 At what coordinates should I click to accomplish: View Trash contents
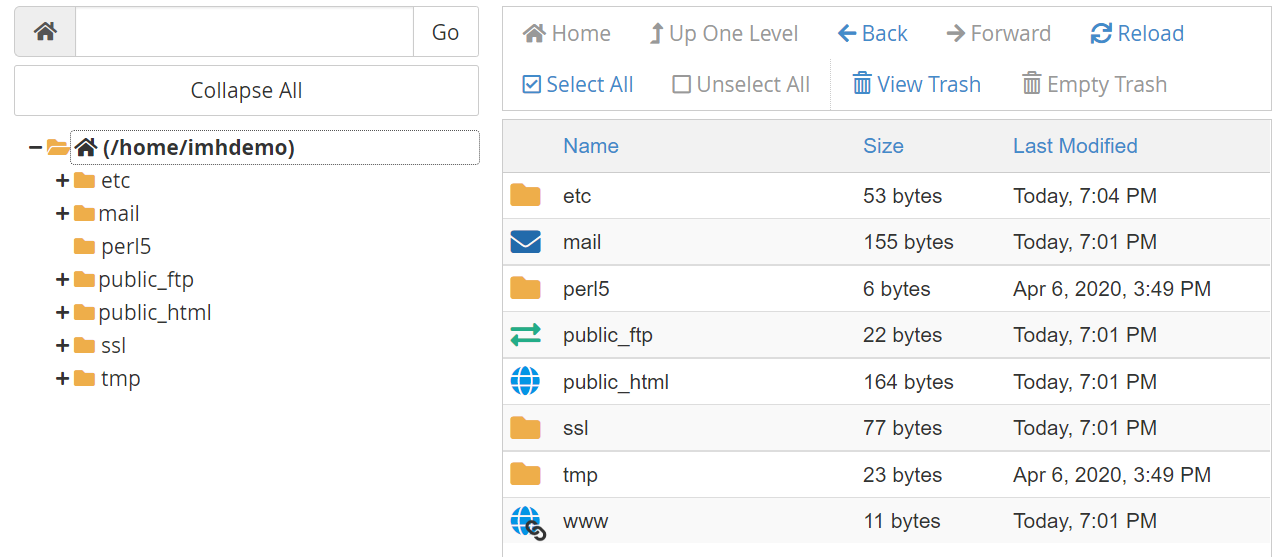[x=916, y=84]
